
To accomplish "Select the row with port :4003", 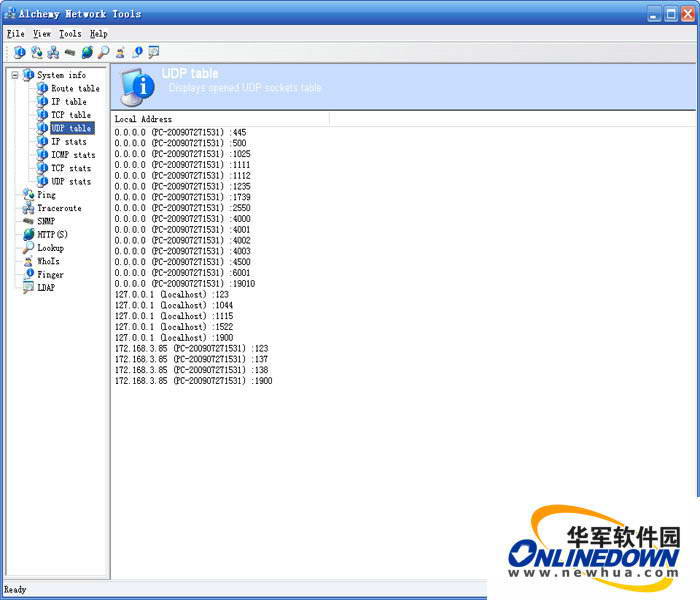I will (183, 251).
